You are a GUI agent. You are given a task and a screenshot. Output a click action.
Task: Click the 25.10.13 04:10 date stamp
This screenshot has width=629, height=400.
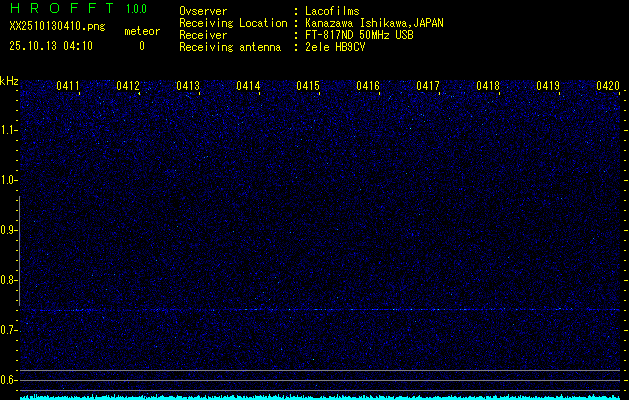(x=51, y=46)
